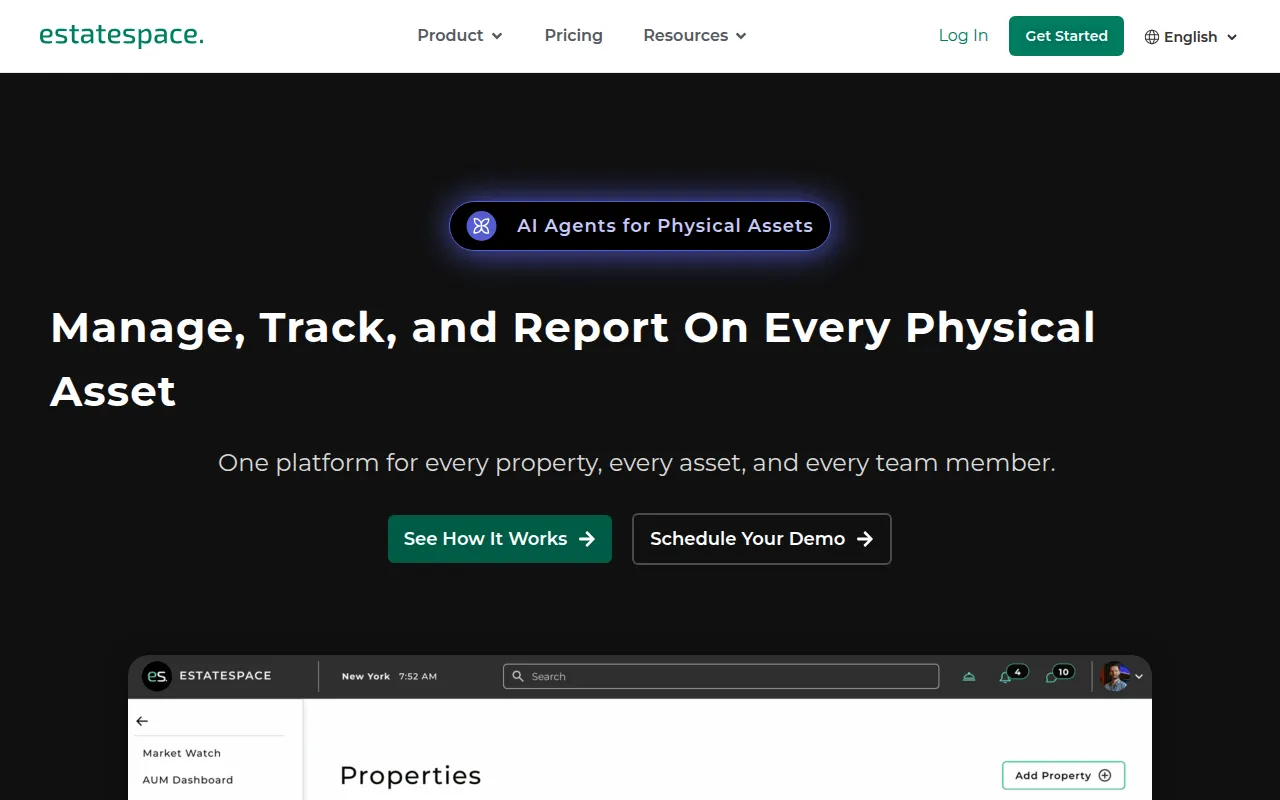This screenshot has height=800, width=1280.
Task: Click arrow icon in See How It Works
Action: [587, 539]
